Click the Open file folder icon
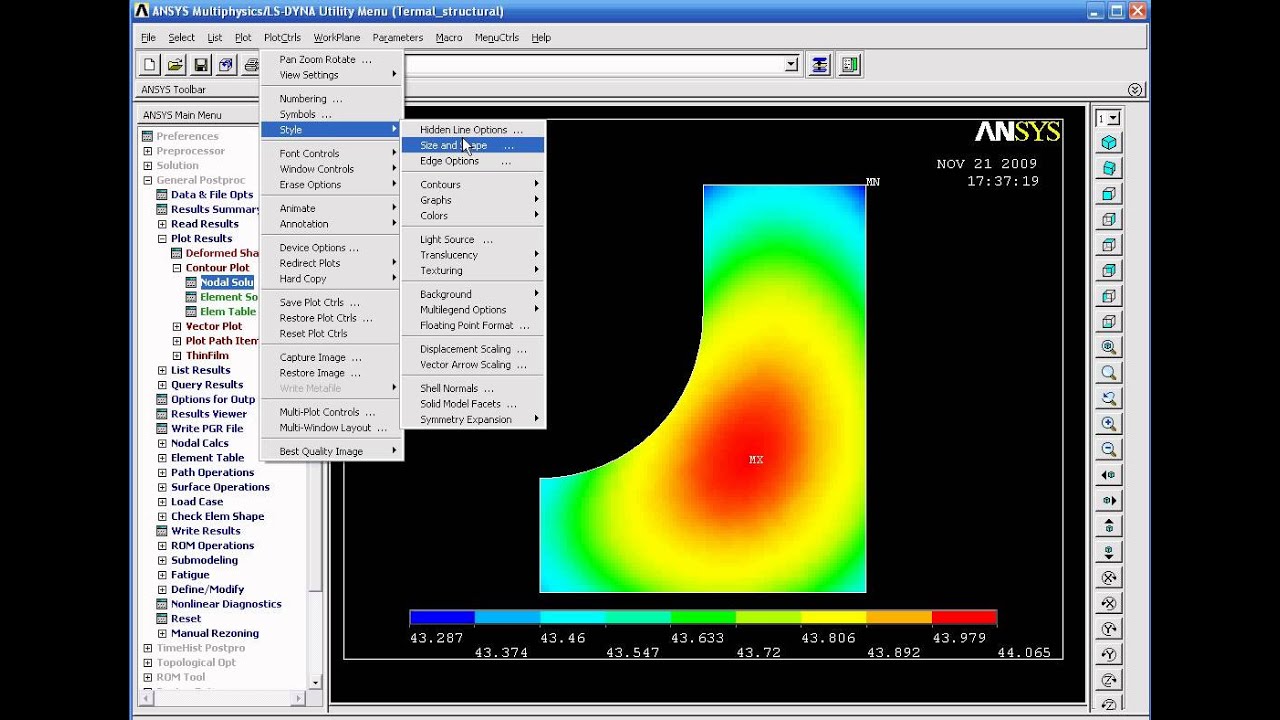The width and height of the screenshot is (1280, 720). pos(175,65)
